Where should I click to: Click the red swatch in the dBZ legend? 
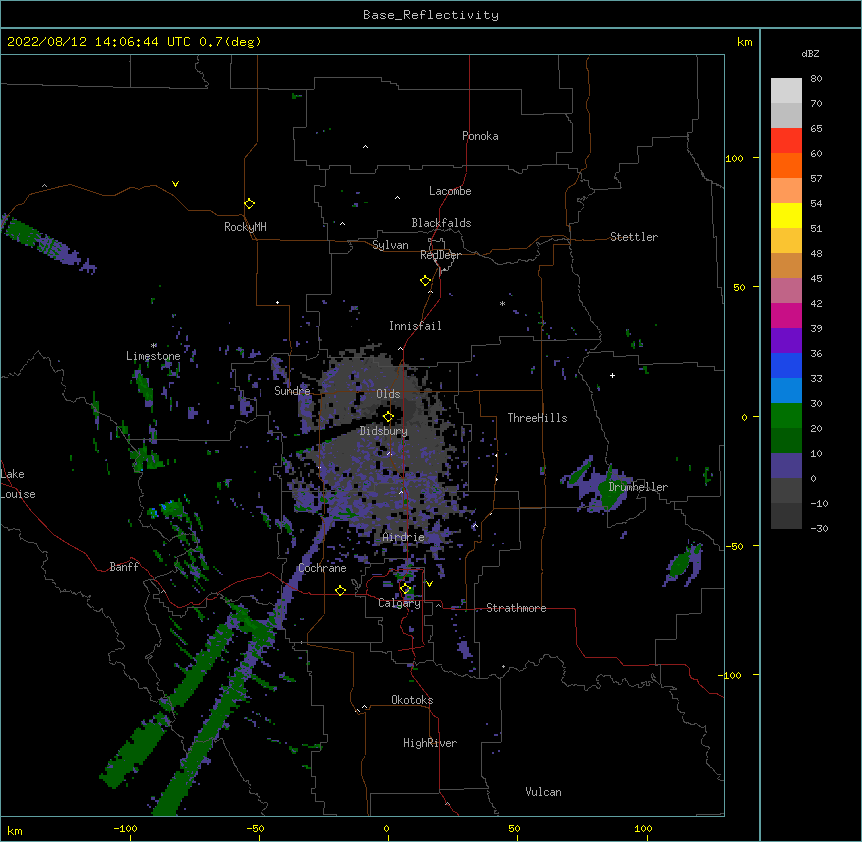click(786, 140)
